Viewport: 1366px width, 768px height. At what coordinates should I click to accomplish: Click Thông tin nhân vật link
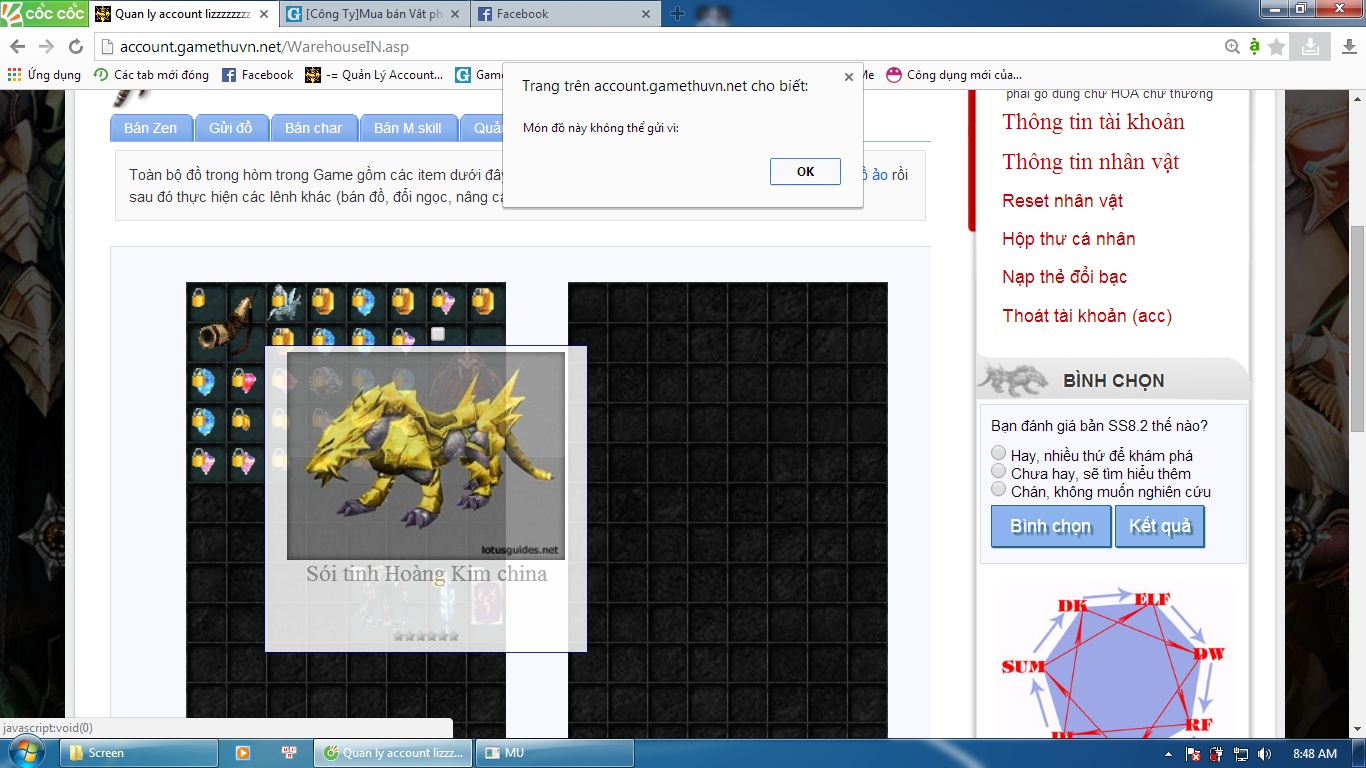[x=1091, y=162]
